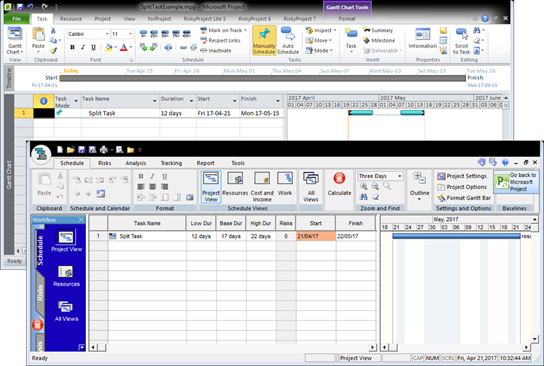This screenshot has height=366, width=544.
Task: Open Project Settings in RiskyProject
Action: pos(462,176)
